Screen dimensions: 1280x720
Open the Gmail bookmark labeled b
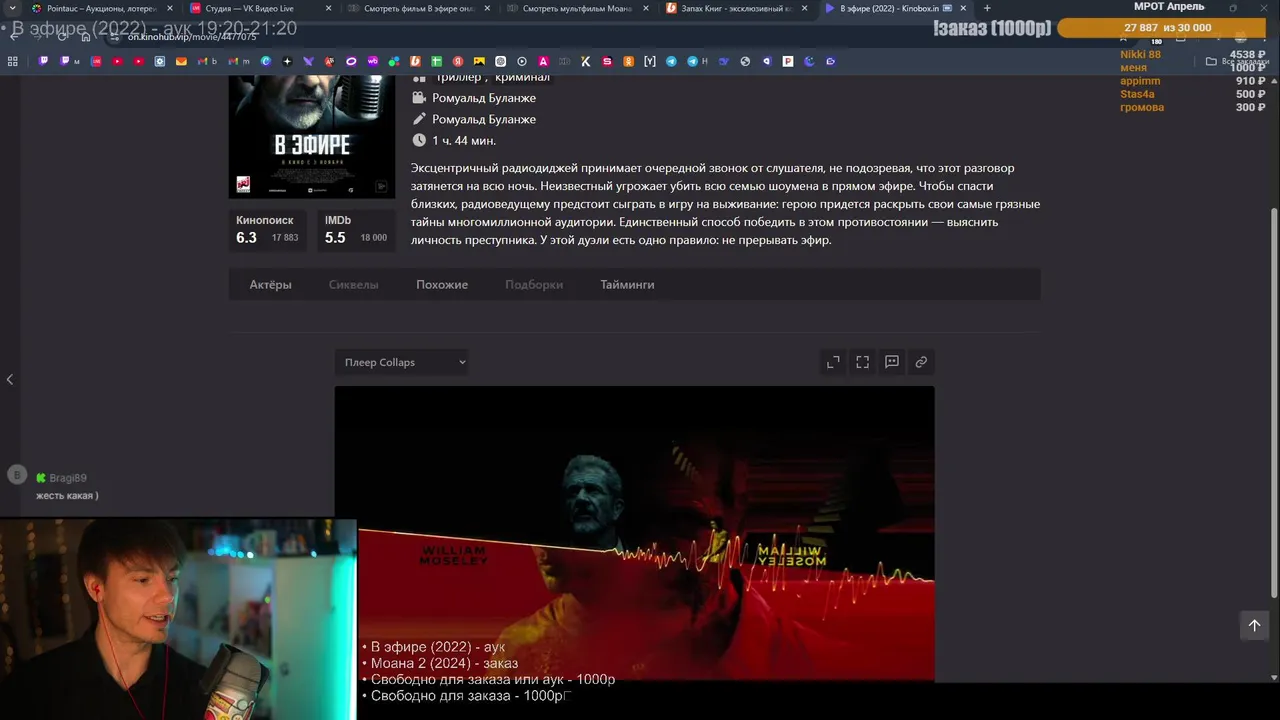[x=206, y=61]
